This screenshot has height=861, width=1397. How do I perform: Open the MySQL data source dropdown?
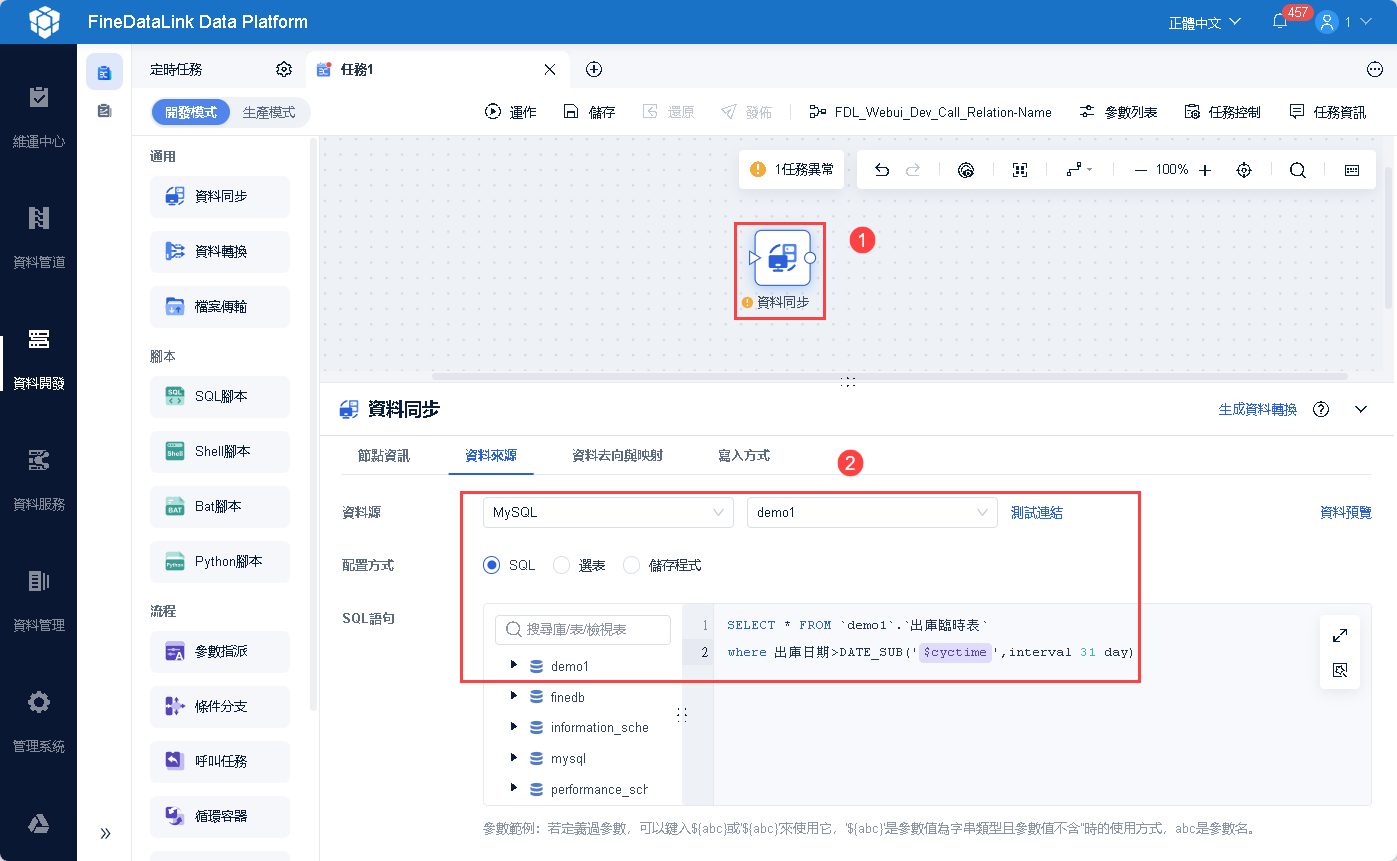pyautogui.click(x=608, y=512)
